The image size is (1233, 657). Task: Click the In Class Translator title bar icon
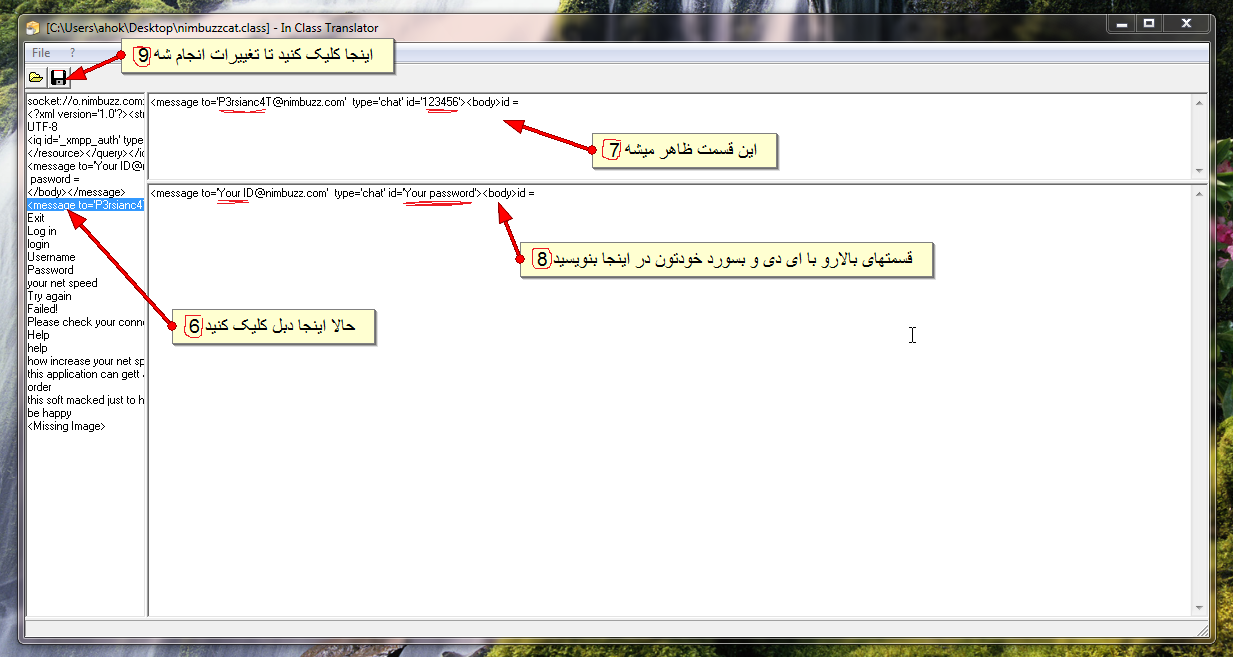point(34,27)
